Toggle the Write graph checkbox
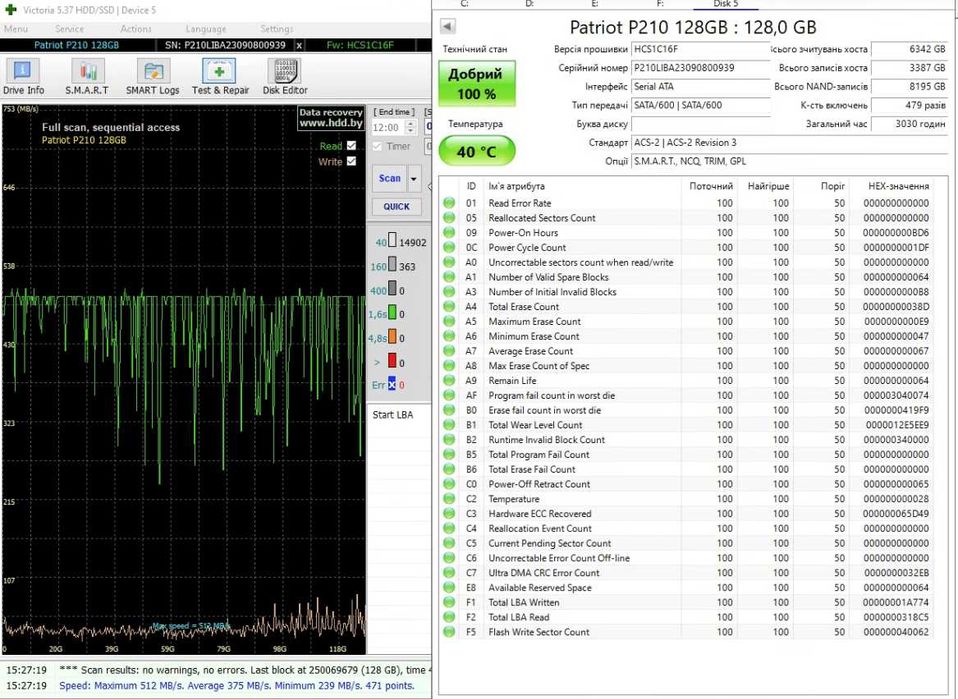This screenshot has width=958, height=699. click(x=351, y=161)
